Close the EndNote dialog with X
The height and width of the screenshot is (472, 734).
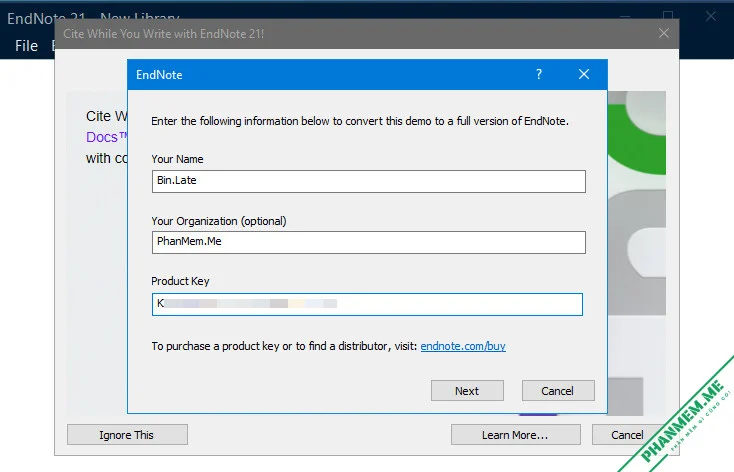[x=584, y=74]
